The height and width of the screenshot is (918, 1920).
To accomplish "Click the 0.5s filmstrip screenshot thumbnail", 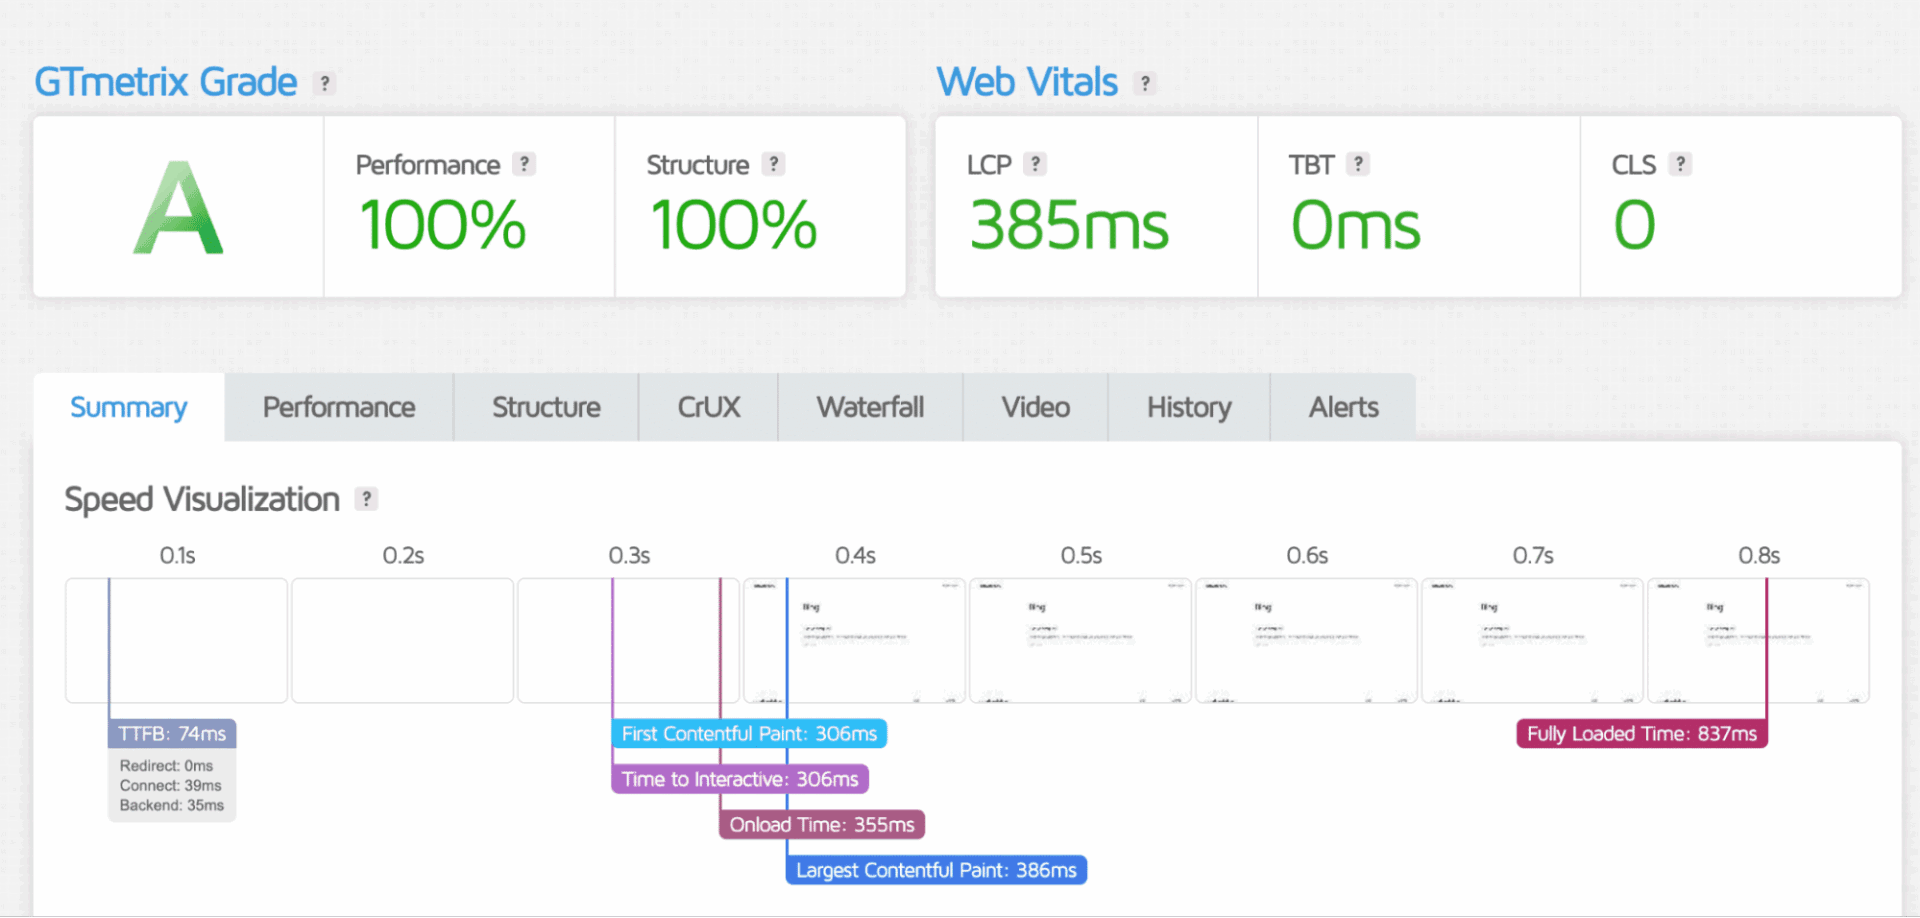I will pyautogui.click(x=1081, y=641).
